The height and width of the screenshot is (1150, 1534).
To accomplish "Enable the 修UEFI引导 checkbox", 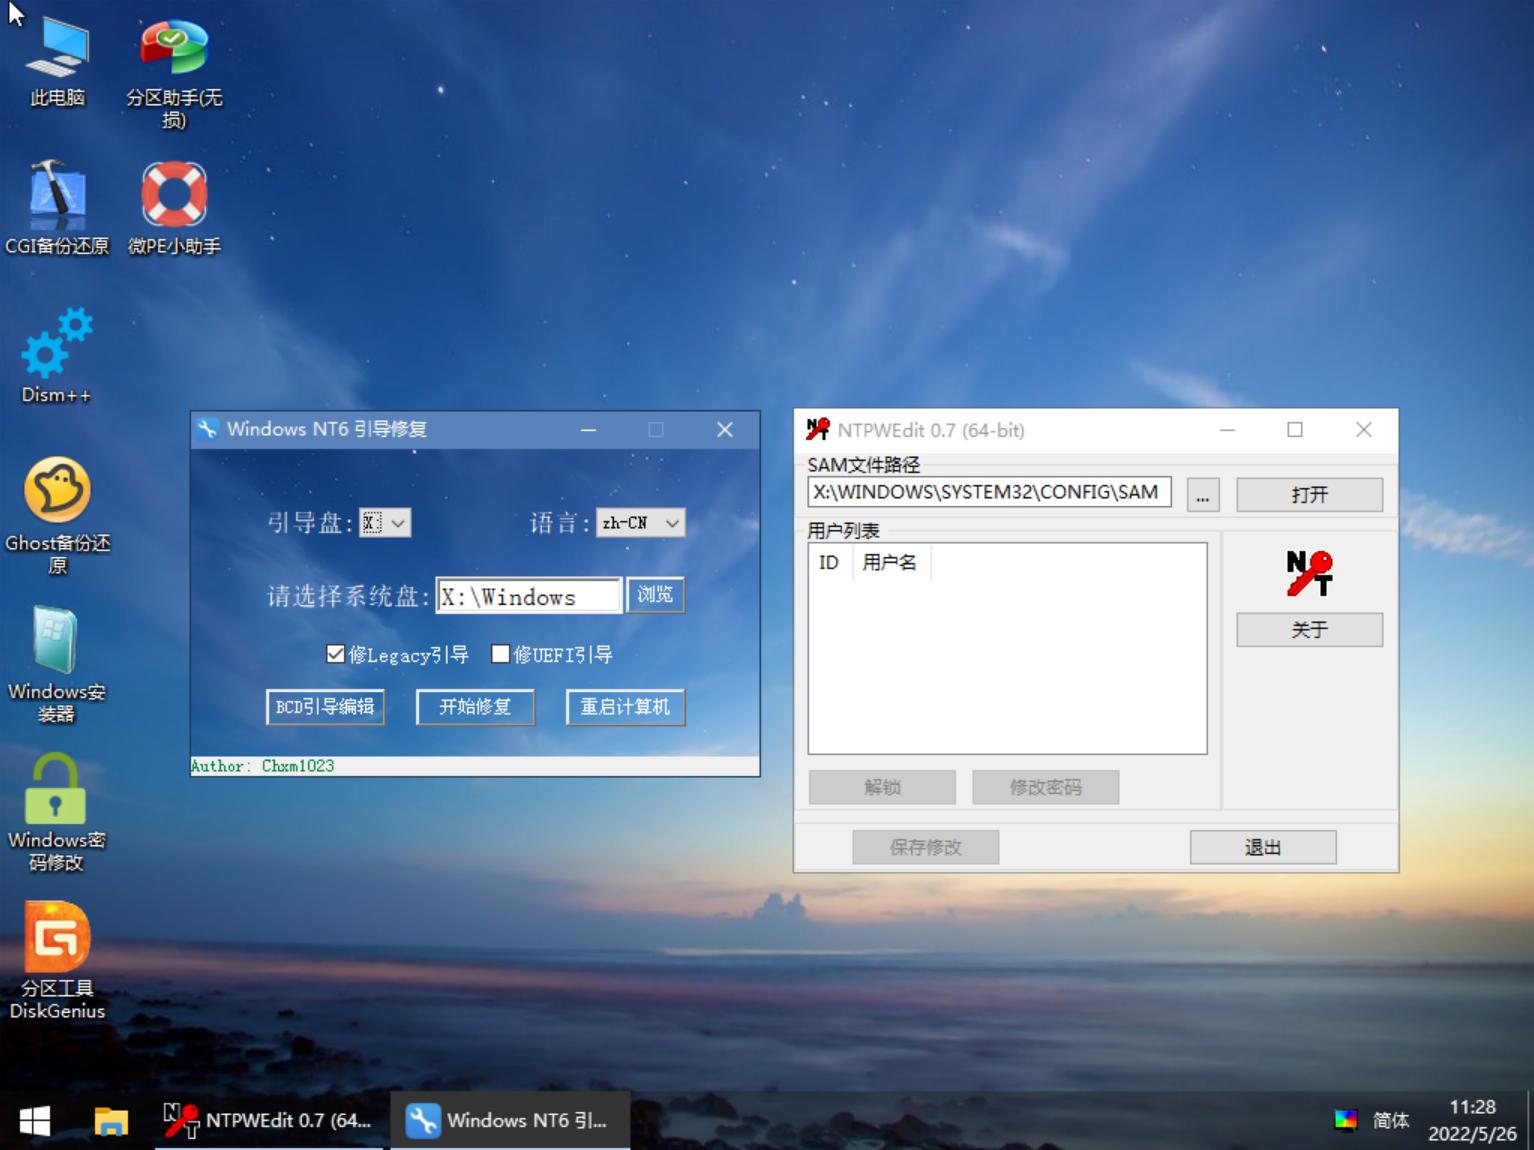I will [x=500, y=655].
